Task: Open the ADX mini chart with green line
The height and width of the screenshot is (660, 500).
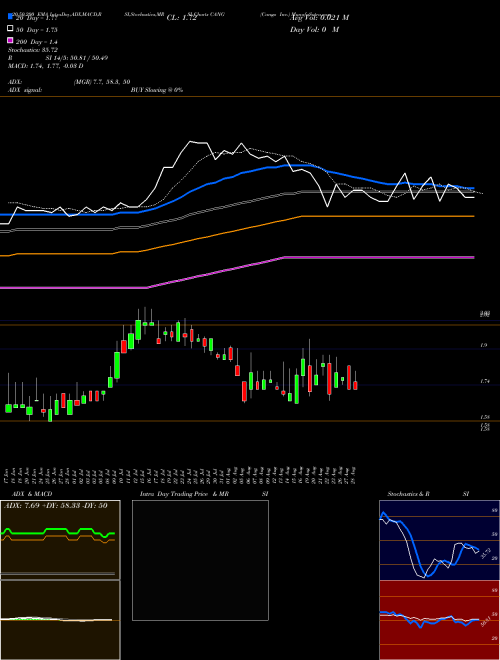Action: click(x=60, y=540)
